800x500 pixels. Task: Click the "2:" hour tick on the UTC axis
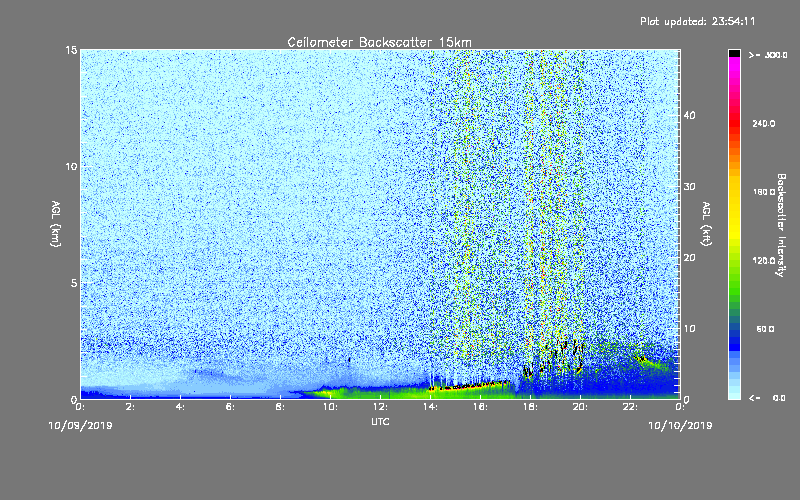(x=131, y=407)
